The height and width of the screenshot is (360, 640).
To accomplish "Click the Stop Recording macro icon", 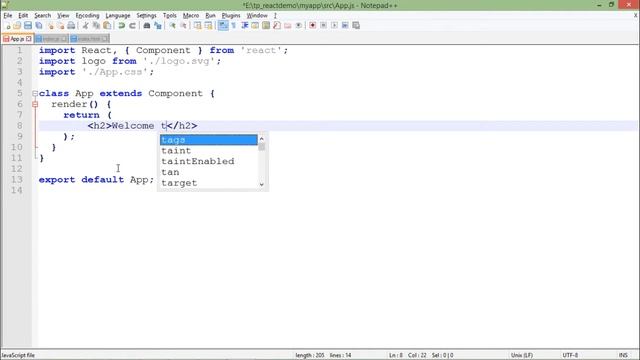I will coord(323,25).
